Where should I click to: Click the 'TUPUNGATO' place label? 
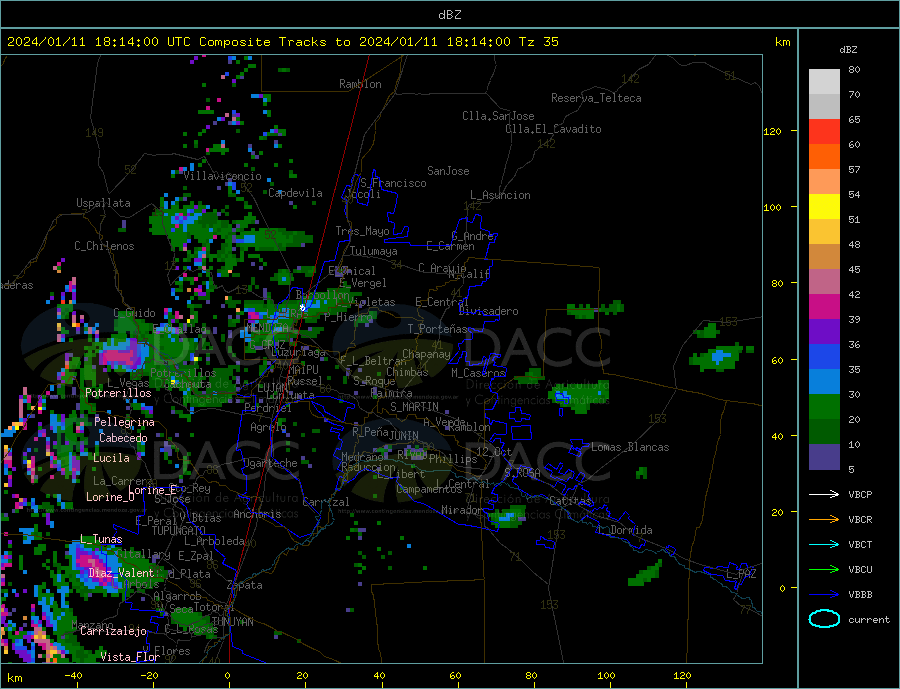[179, 531]
